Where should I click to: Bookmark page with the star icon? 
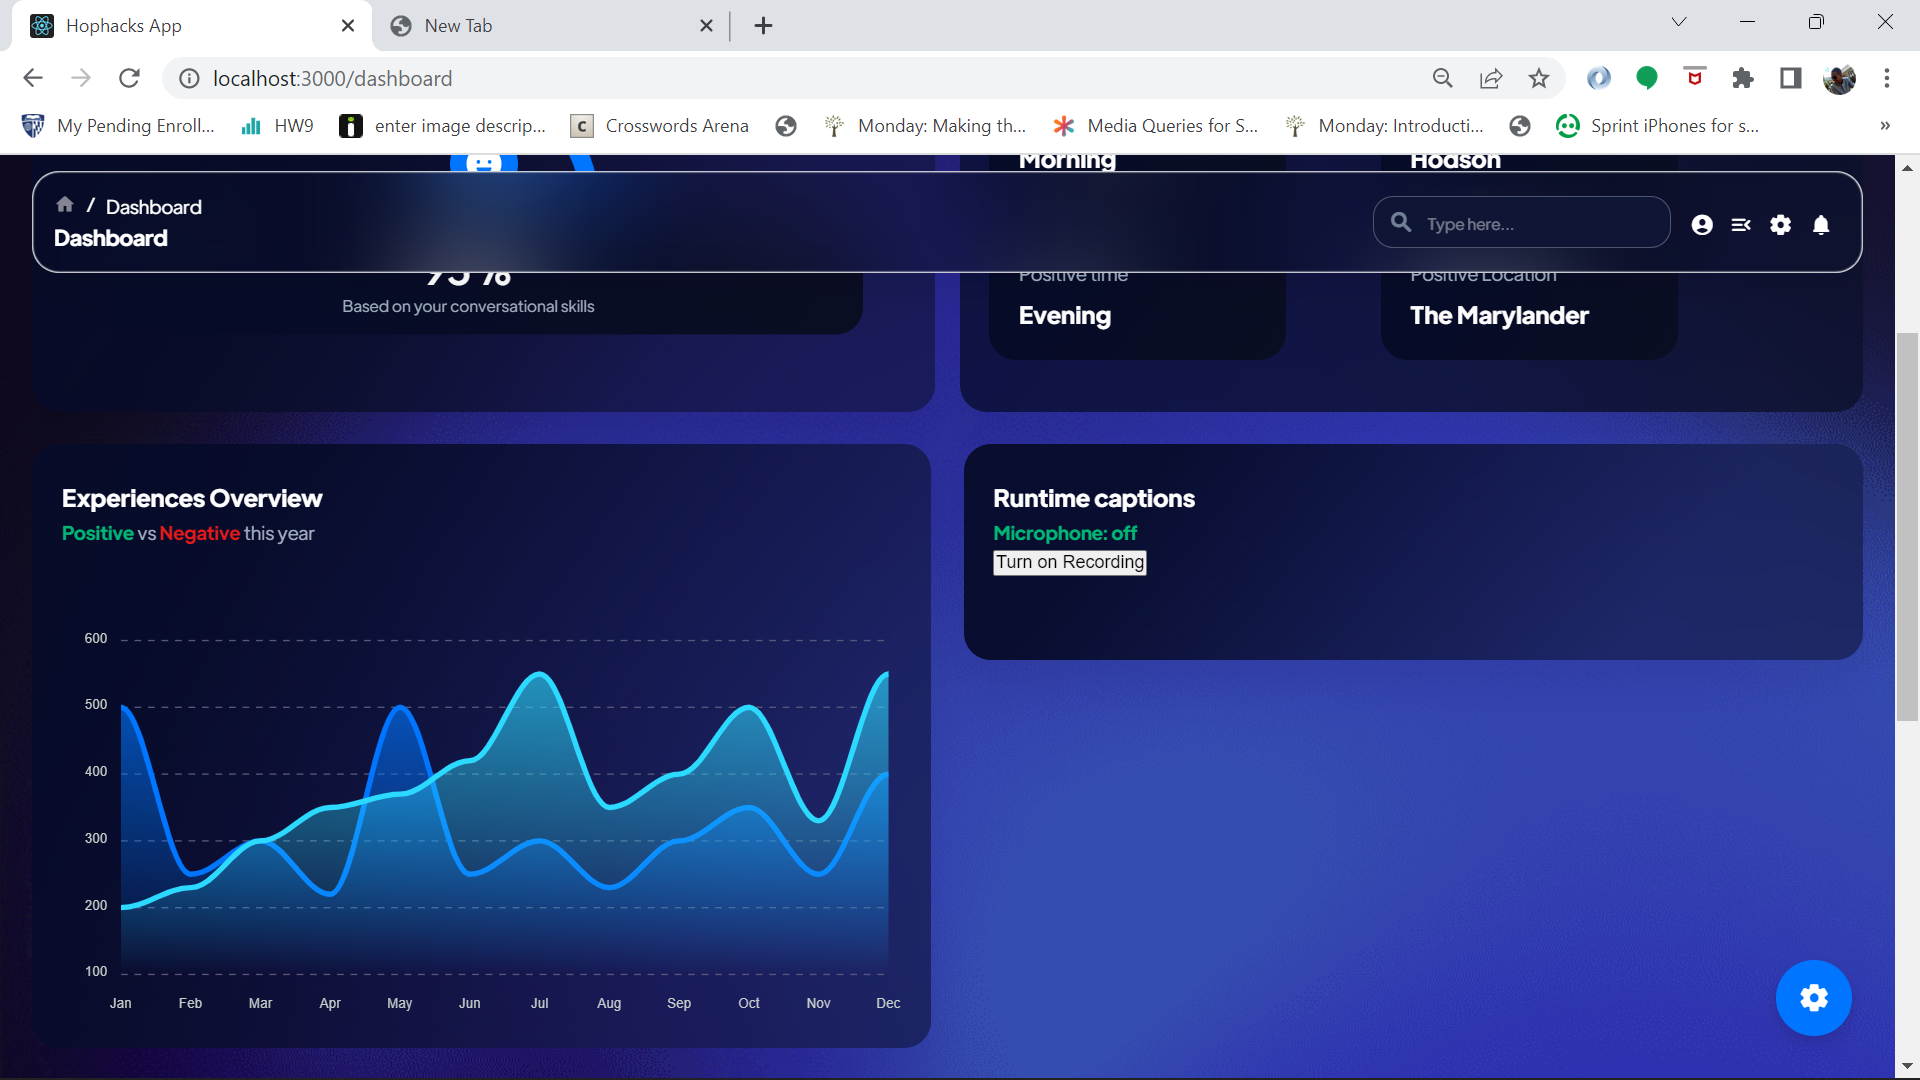tap(1539, 78)
